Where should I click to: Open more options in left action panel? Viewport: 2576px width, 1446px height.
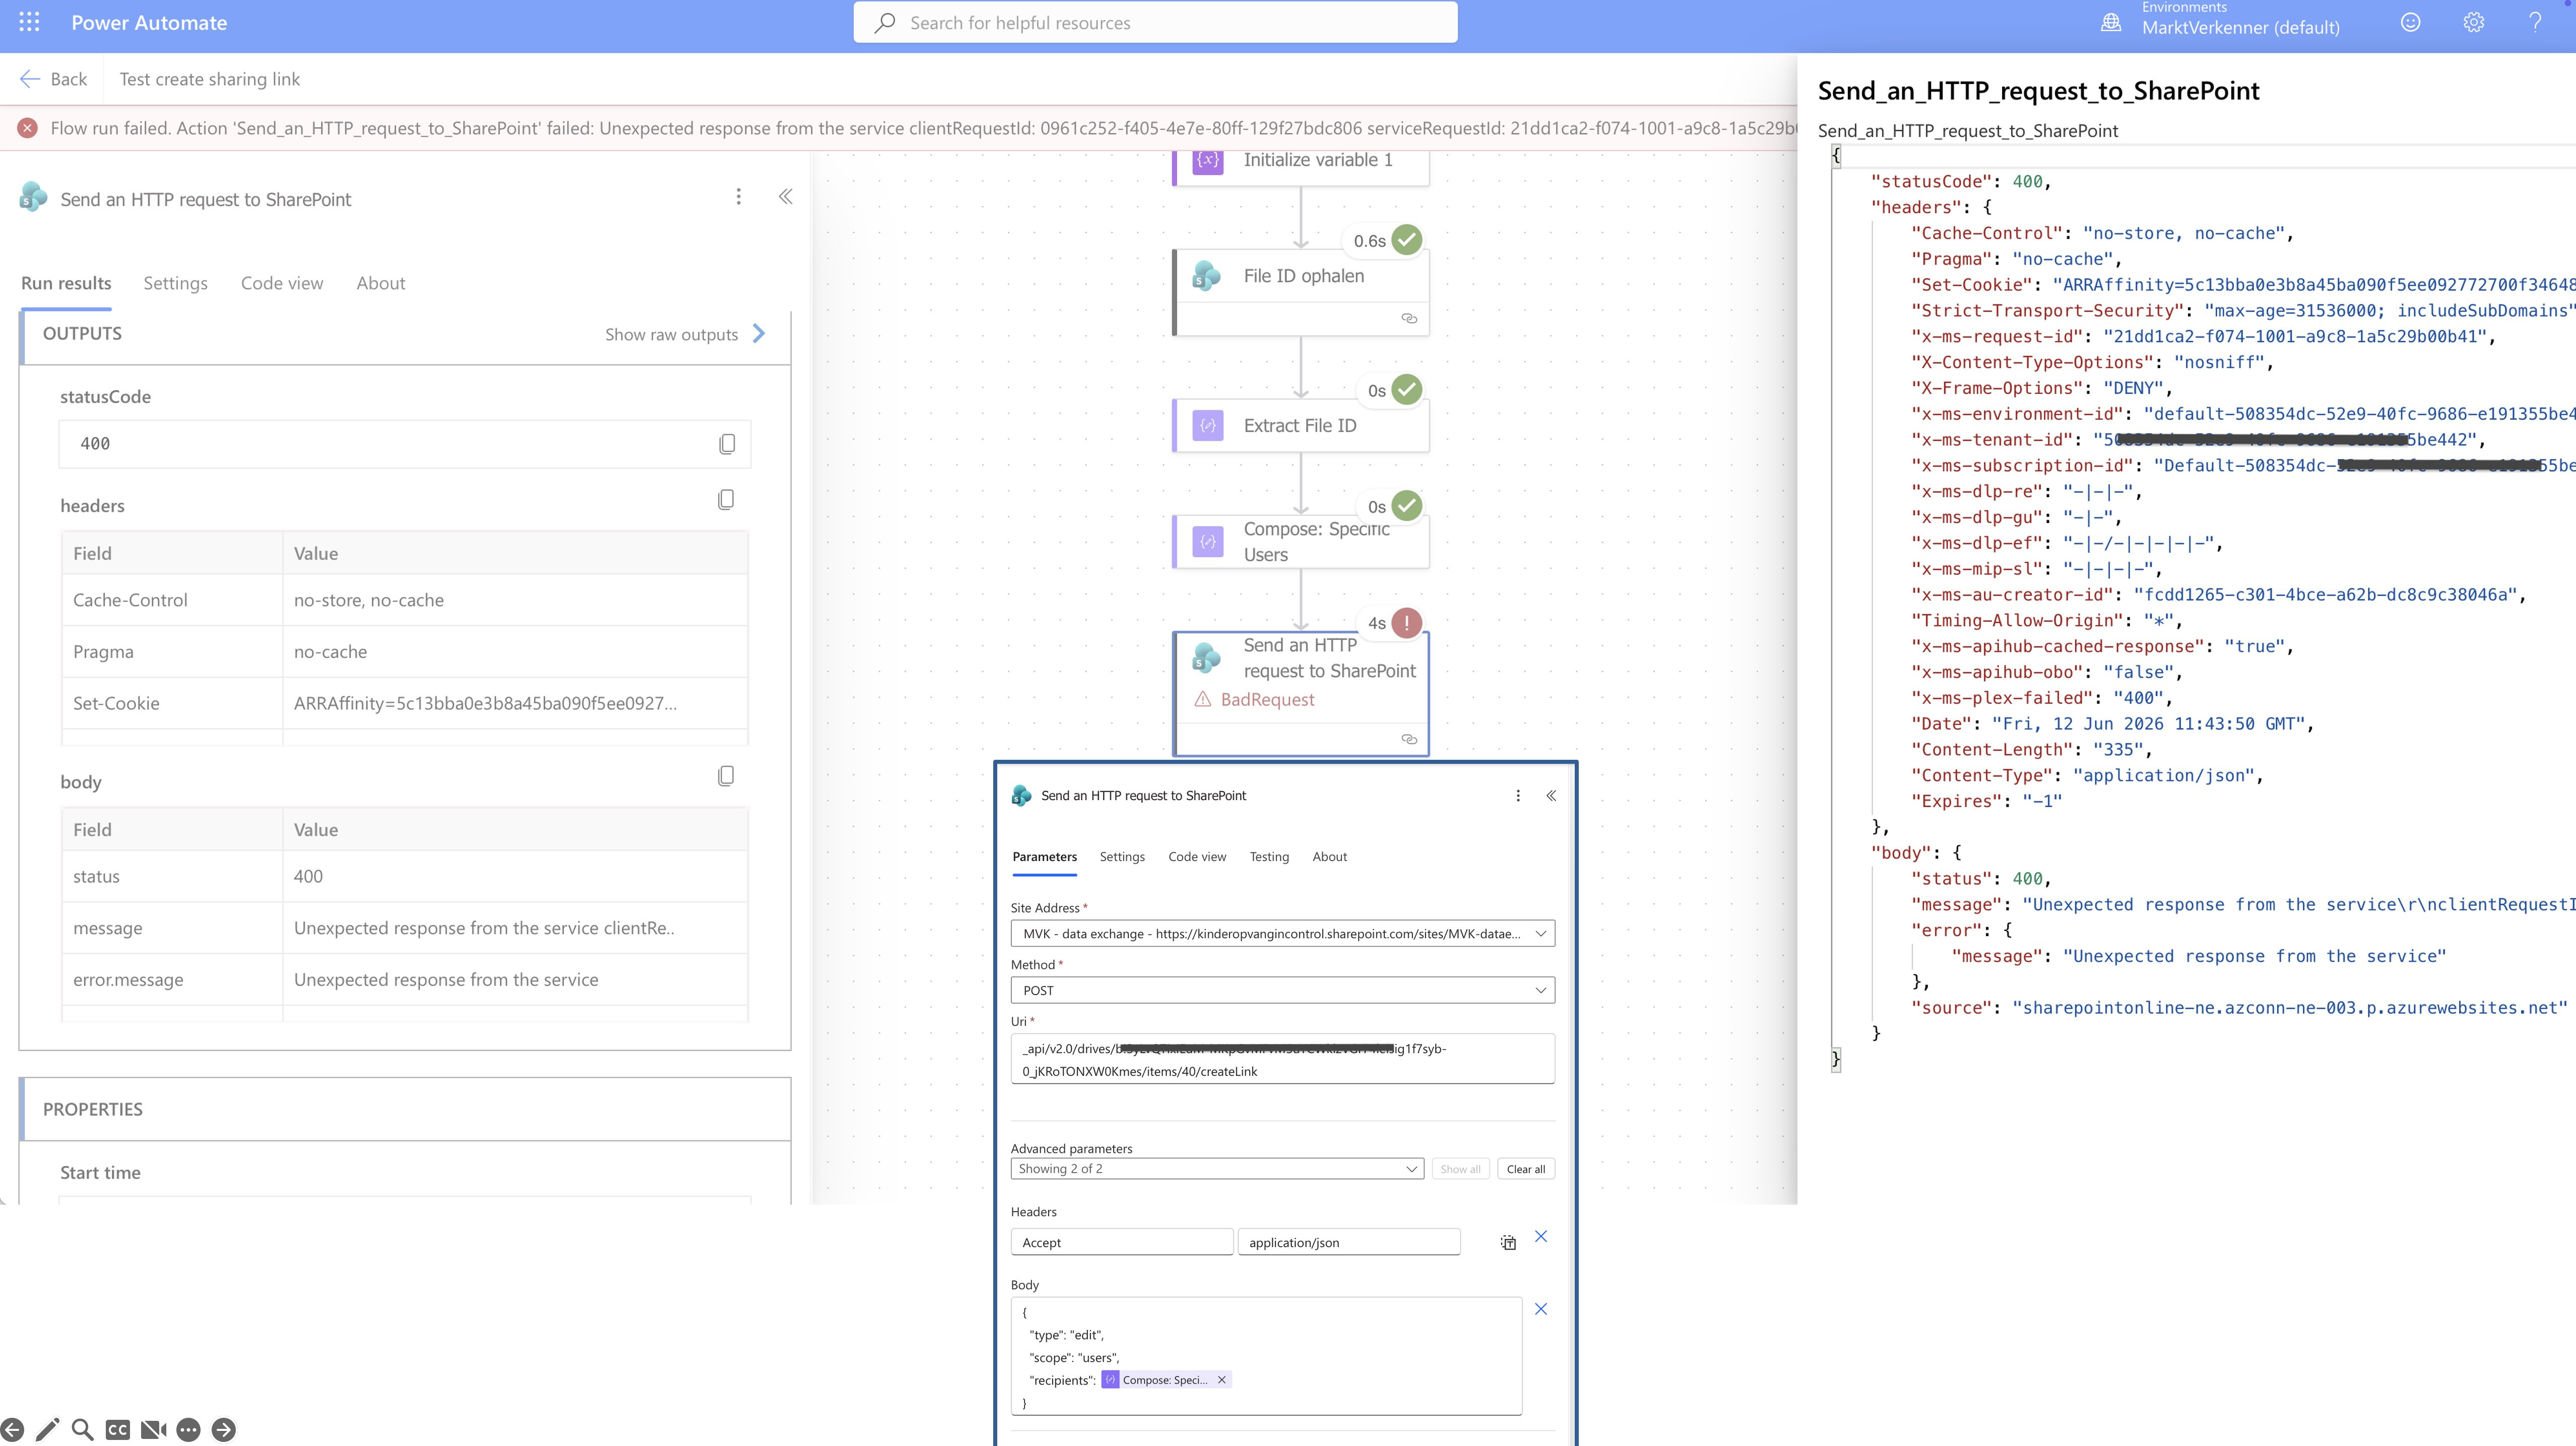coord(738,197)
